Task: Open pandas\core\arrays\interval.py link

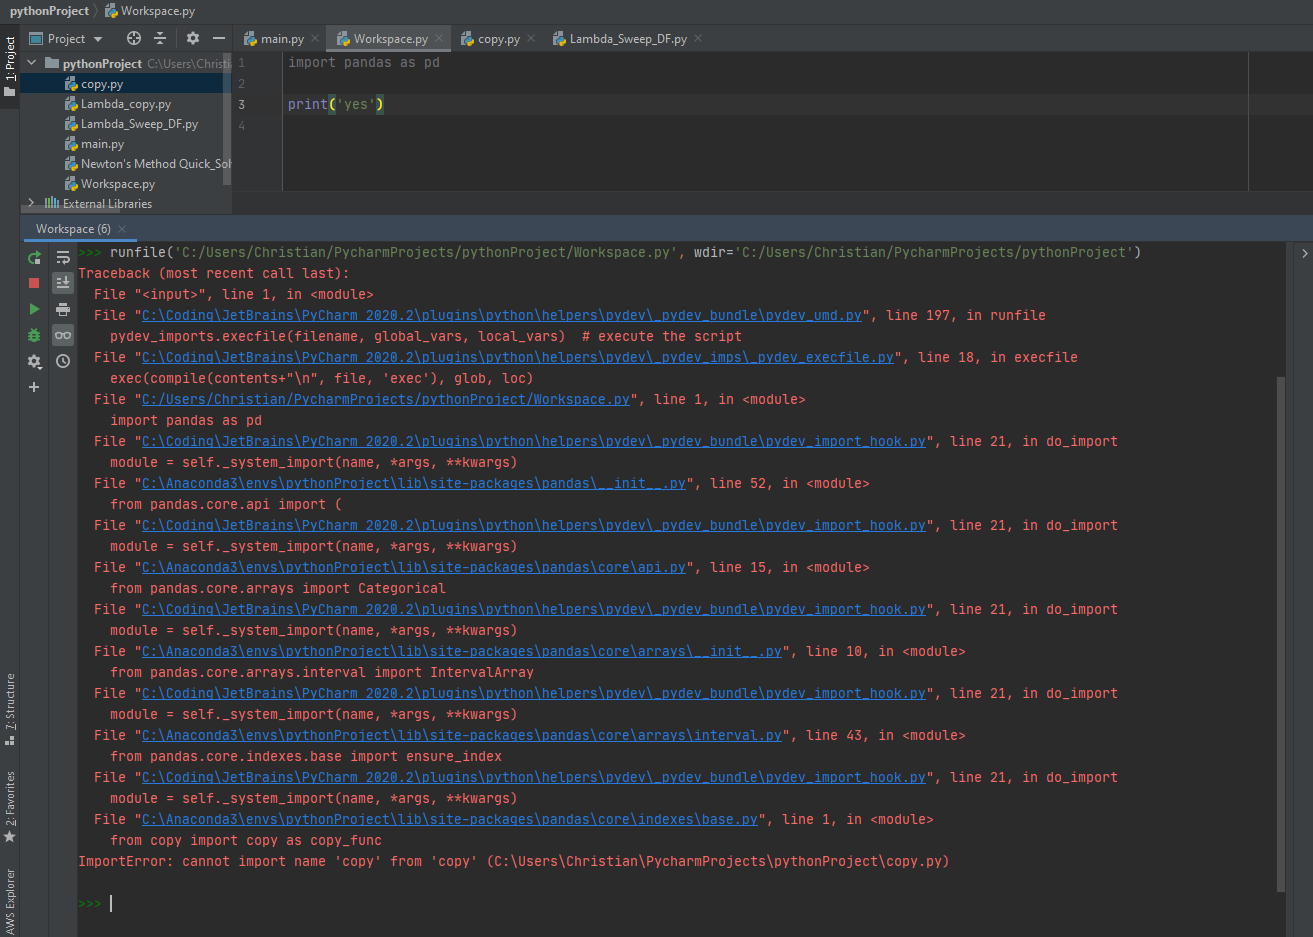Action: pos(462,735)
